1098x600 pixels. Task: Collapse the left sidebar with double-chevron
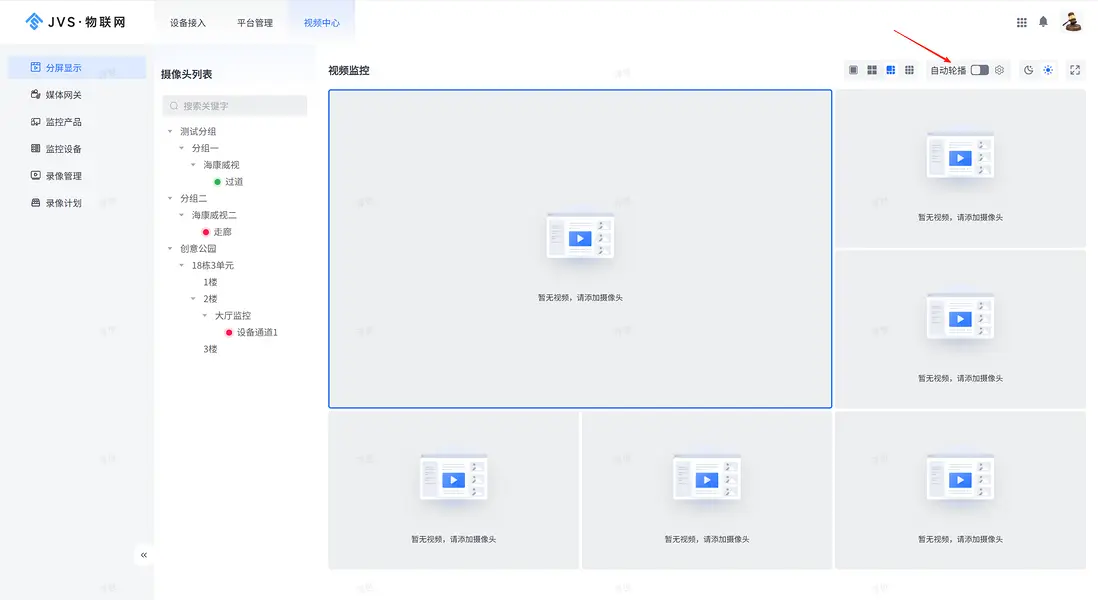pyautogui.click(x=144, y=555)
